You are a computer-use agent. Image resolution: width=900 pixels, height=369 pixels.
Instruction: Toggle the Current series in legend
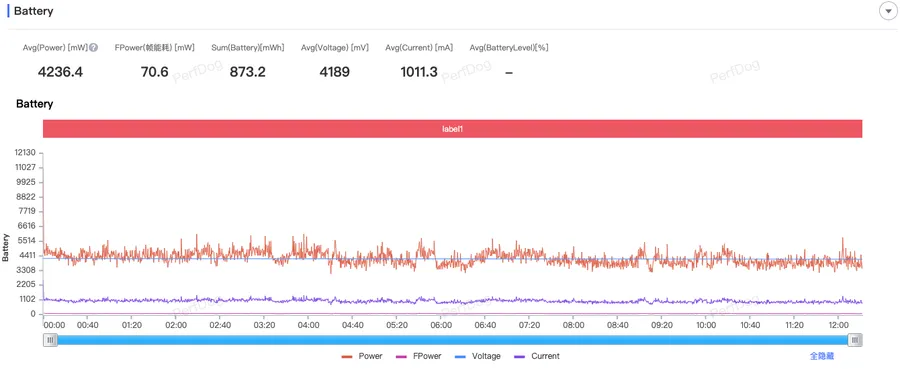pyautogui.click(x=537, y=356)
